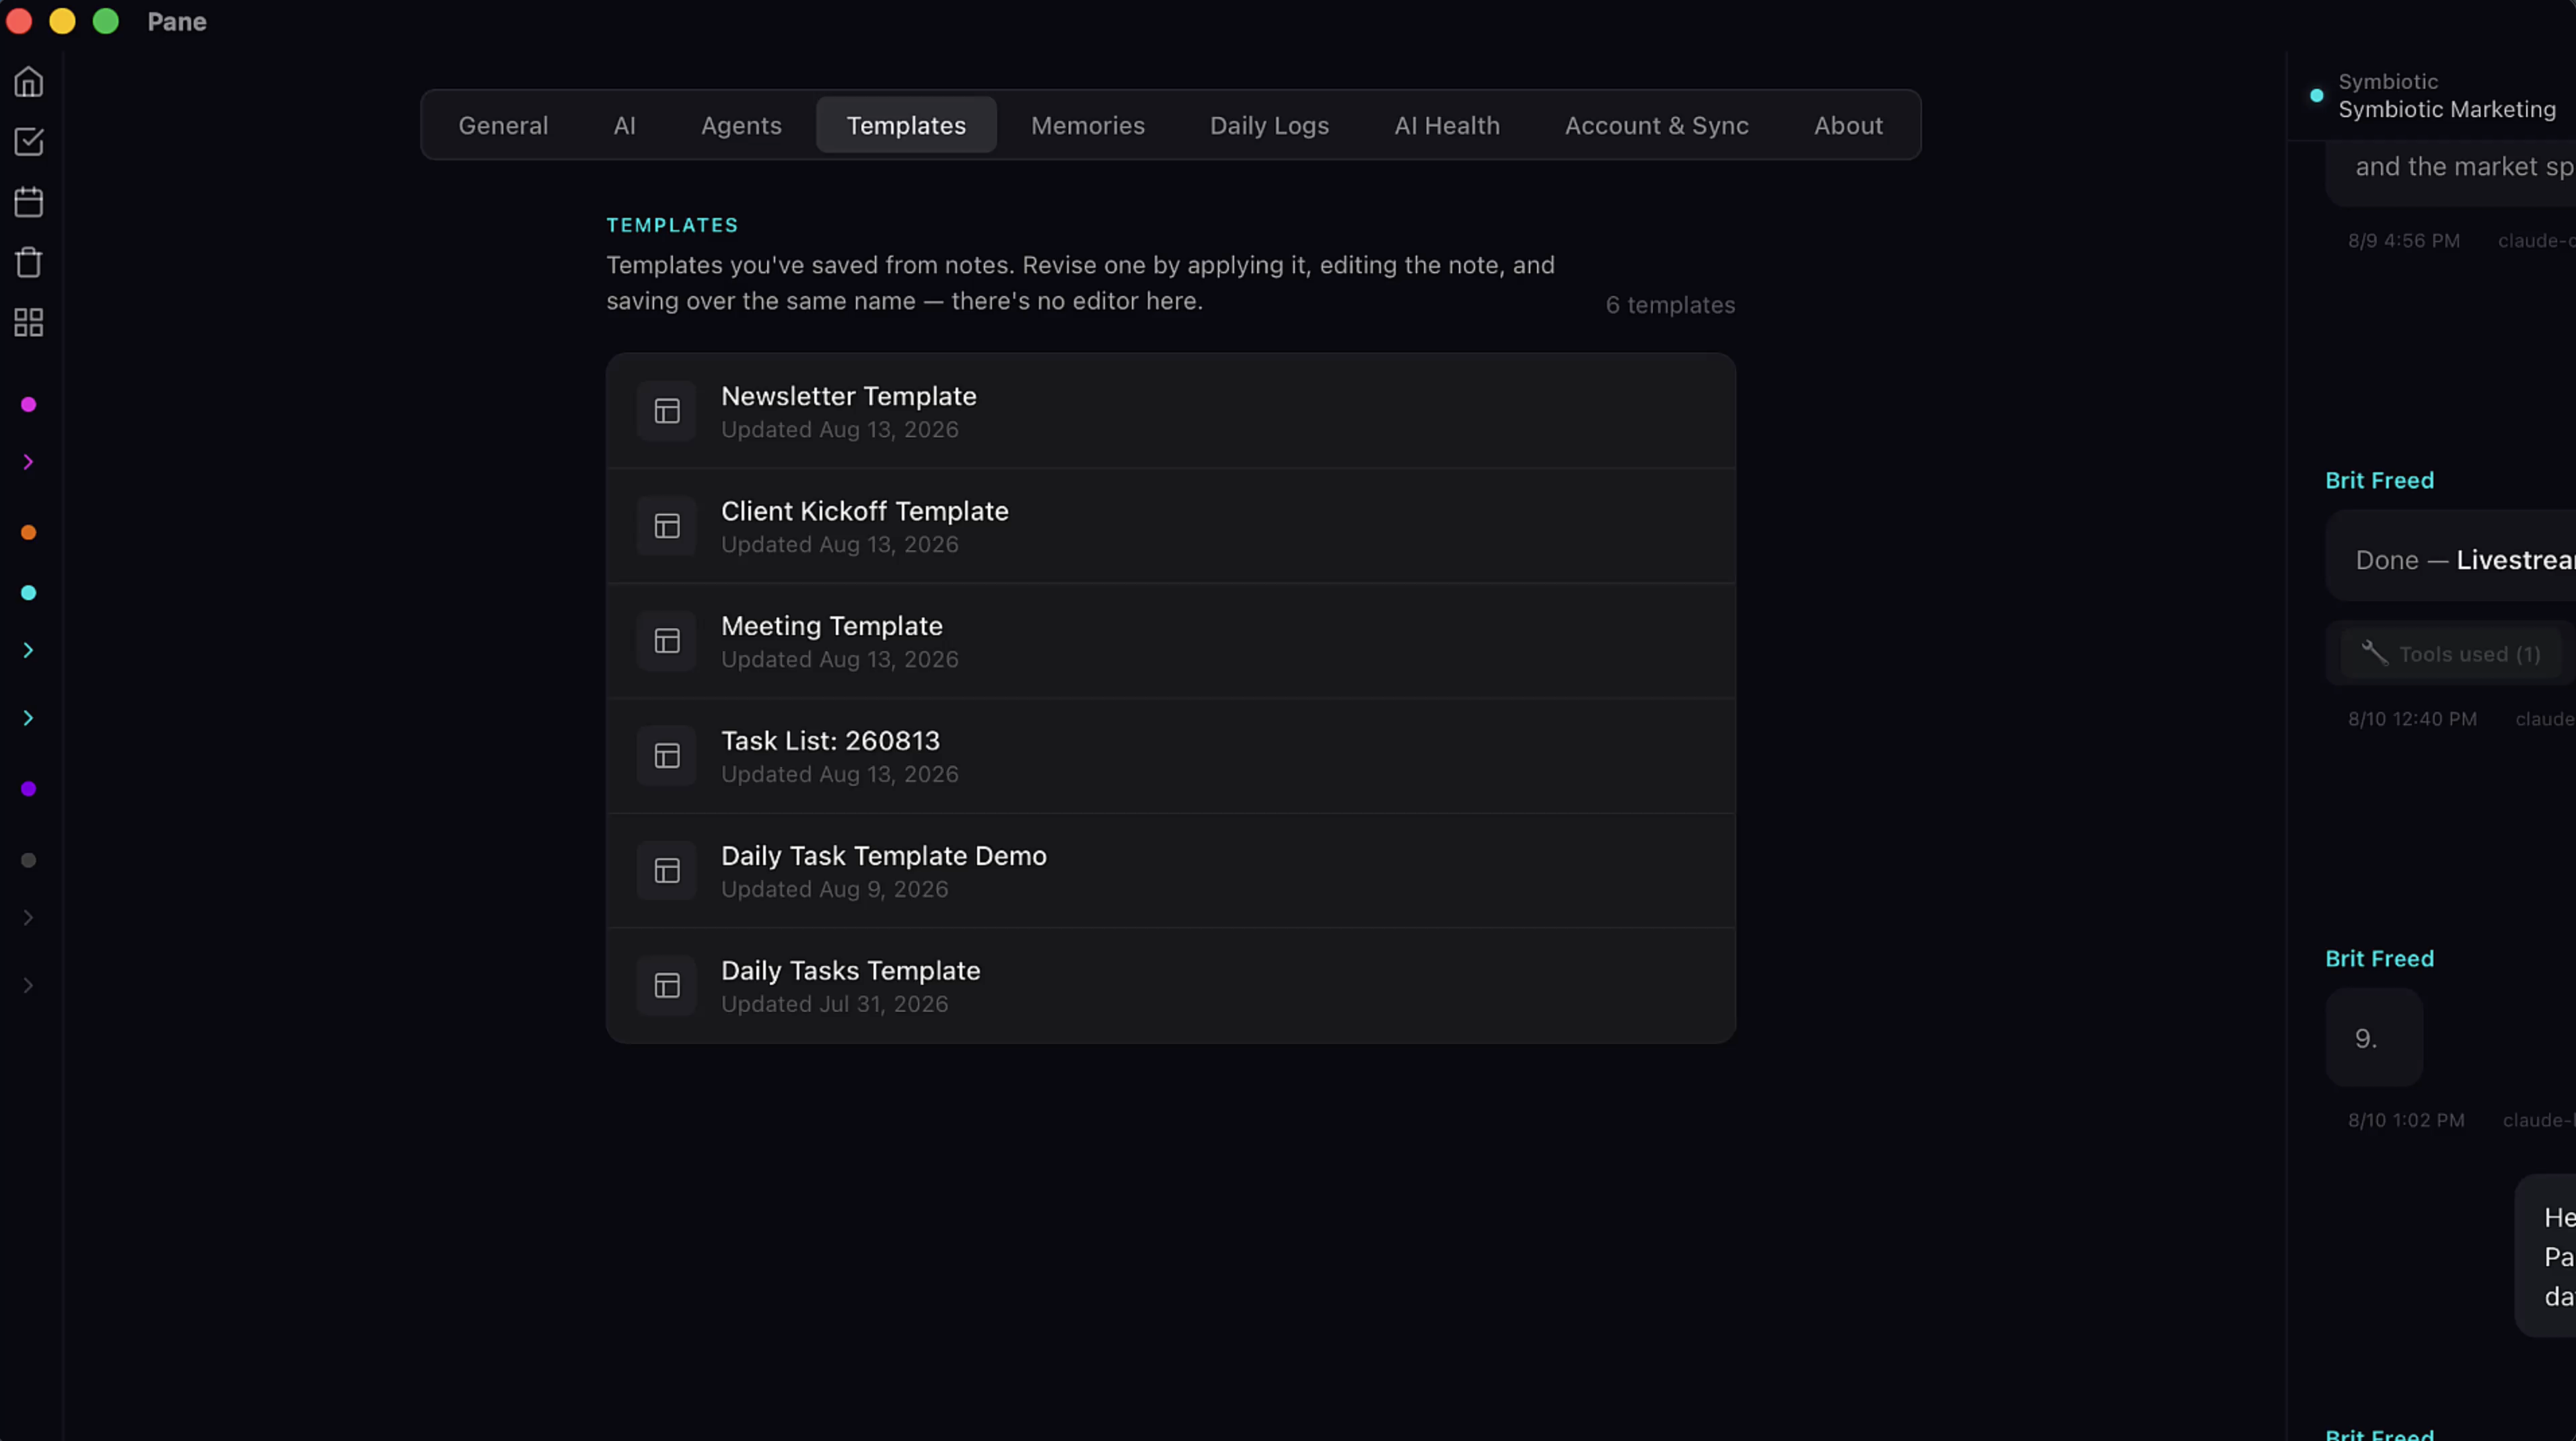Click the Daily Task Template Demo icon
The height and width of the screenshot is (1441, 2576).
coord(667,871)
